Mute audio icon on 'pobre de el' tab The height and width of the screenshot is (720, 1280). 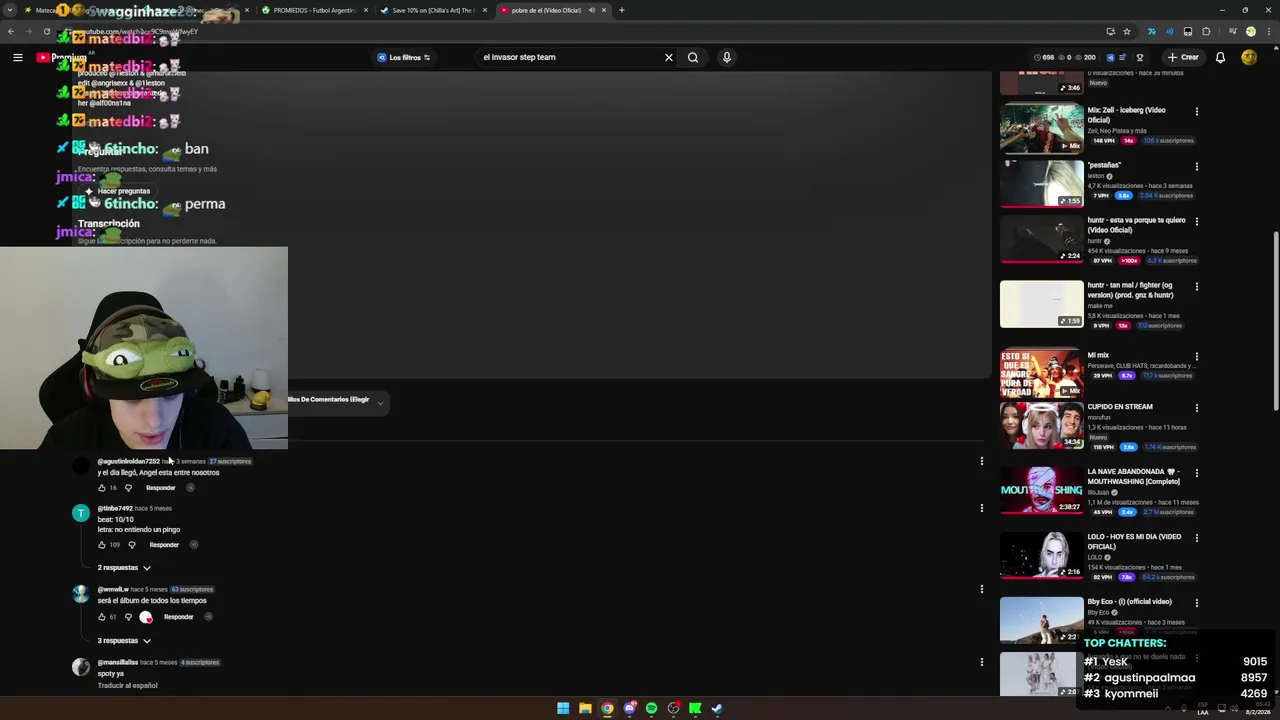591,10
